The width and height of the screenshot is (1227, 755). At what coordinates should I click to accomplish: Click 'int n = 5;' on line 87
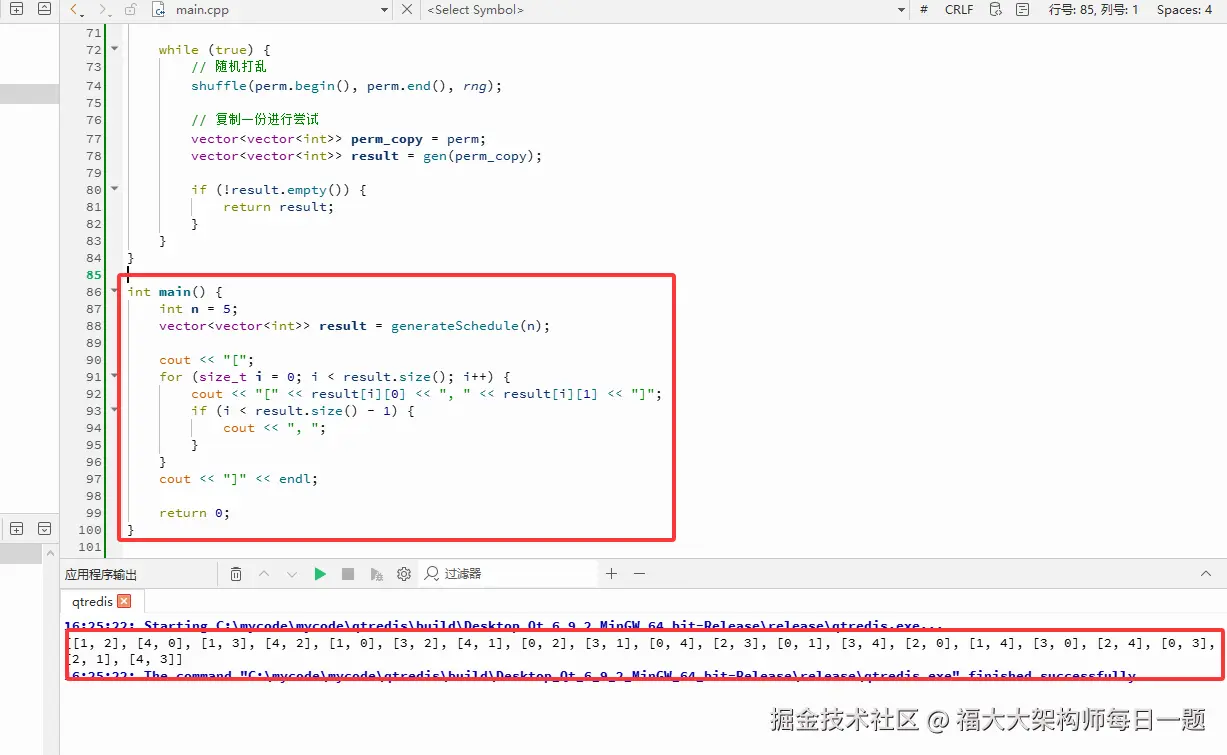pyautogui.click(x=198, y=309)
